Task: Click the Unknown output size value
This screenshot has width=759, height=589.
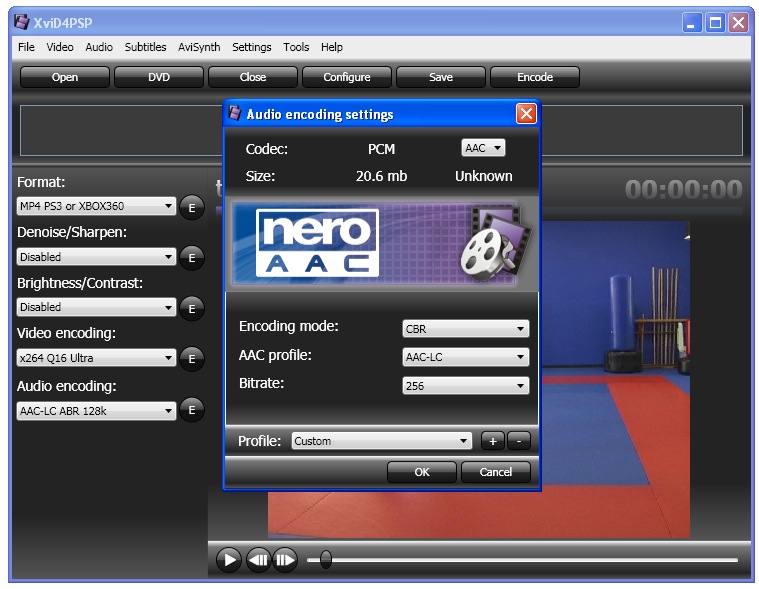Action: pyautogui.click(x=484, y=176)
